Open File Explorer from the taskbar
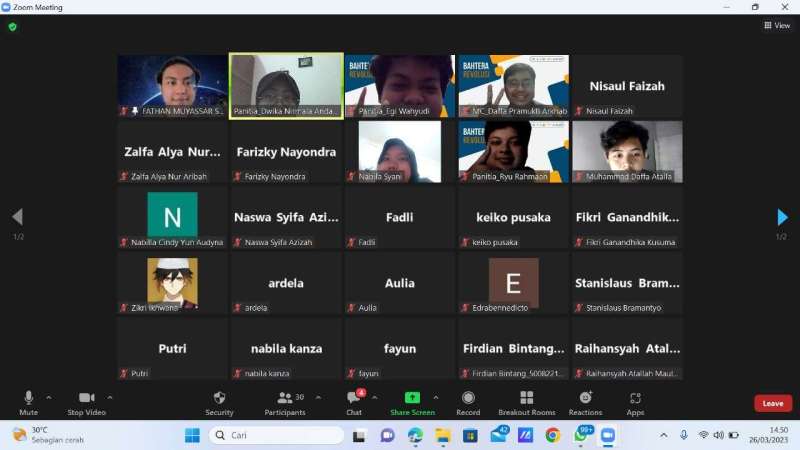This screenshot has height=450, width=800. pyautogui.click(x=443, y=436)
